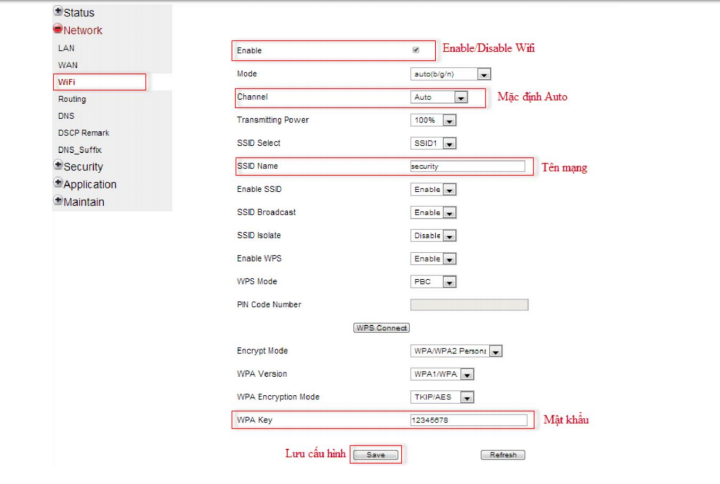This screenshot has height=484, width=720.
Task: Toggle the WiFi Enable checkbox
Action: coord(415,50)
